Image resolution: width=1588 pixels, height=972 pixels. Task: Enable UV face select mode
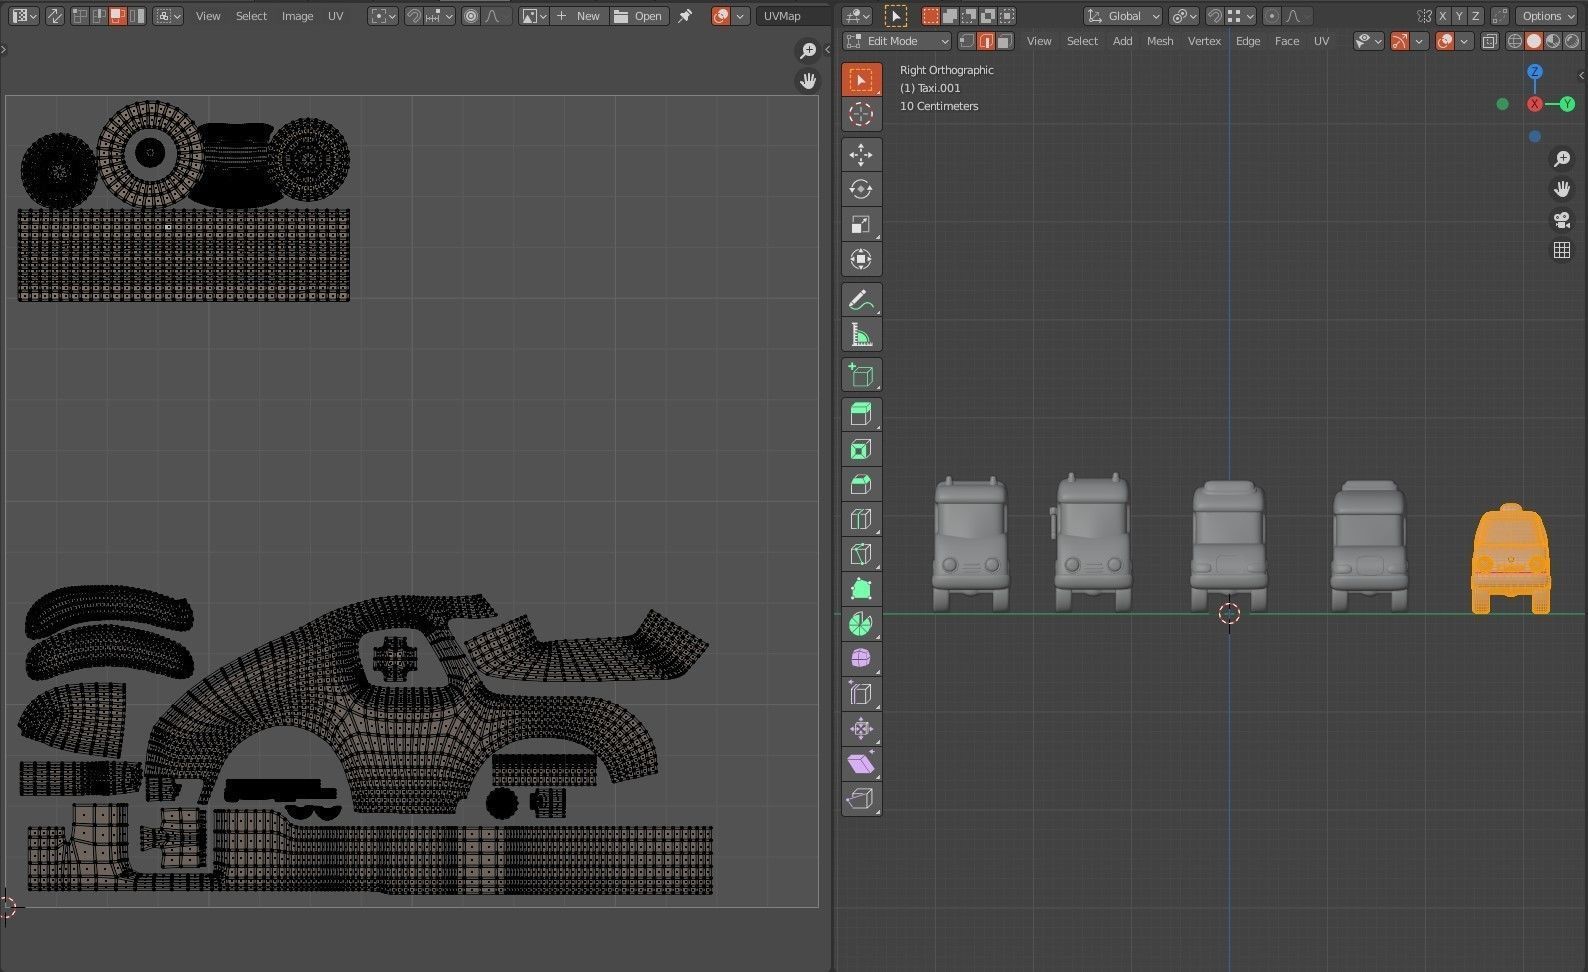click(118, 16)
